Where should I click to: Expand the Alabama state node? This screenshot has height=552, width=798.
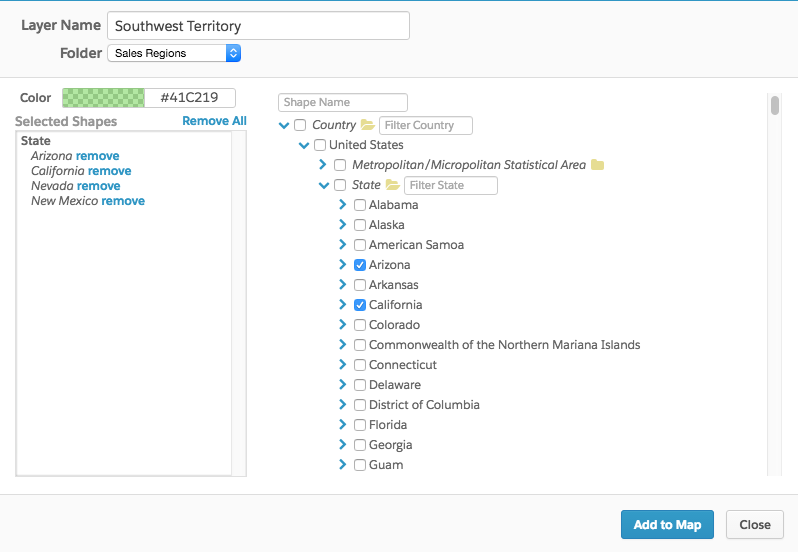343,205
